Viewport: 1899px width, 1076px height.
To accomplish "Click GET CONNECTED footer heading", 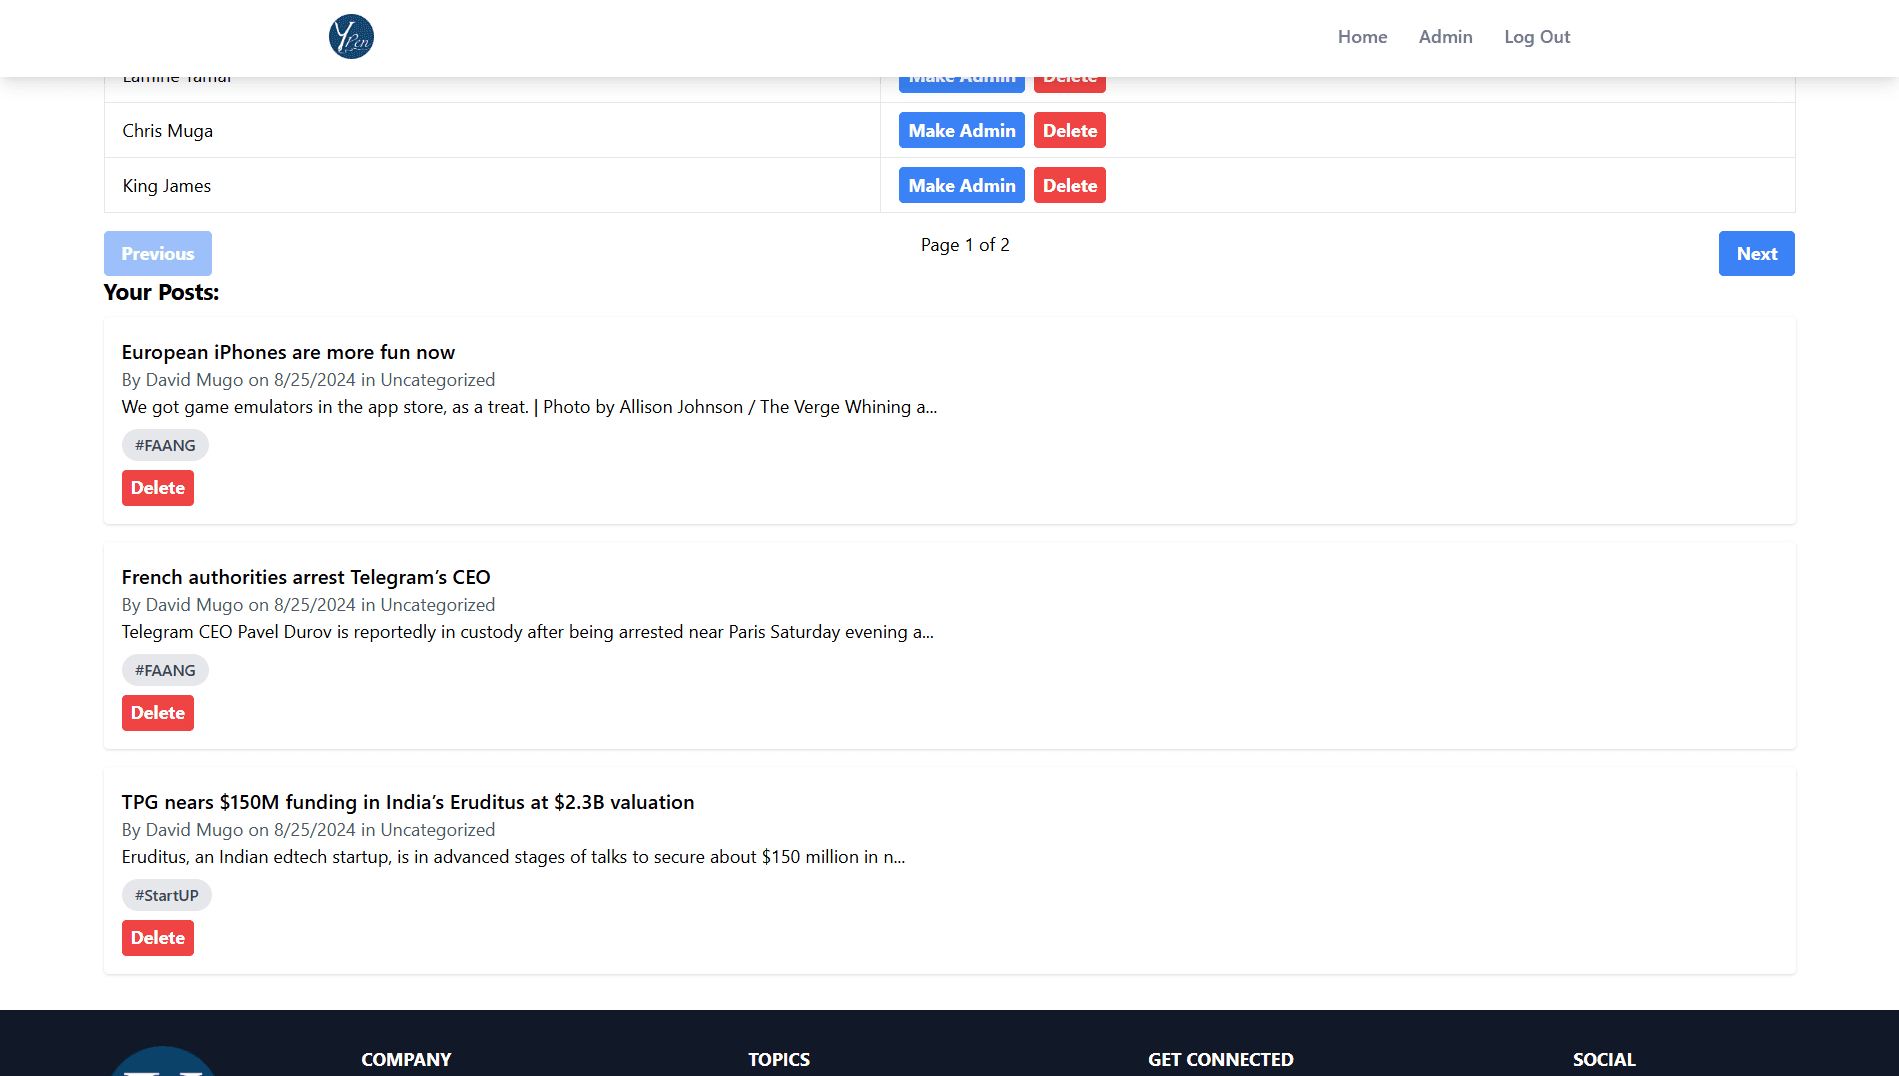I will (1220, 1059).
